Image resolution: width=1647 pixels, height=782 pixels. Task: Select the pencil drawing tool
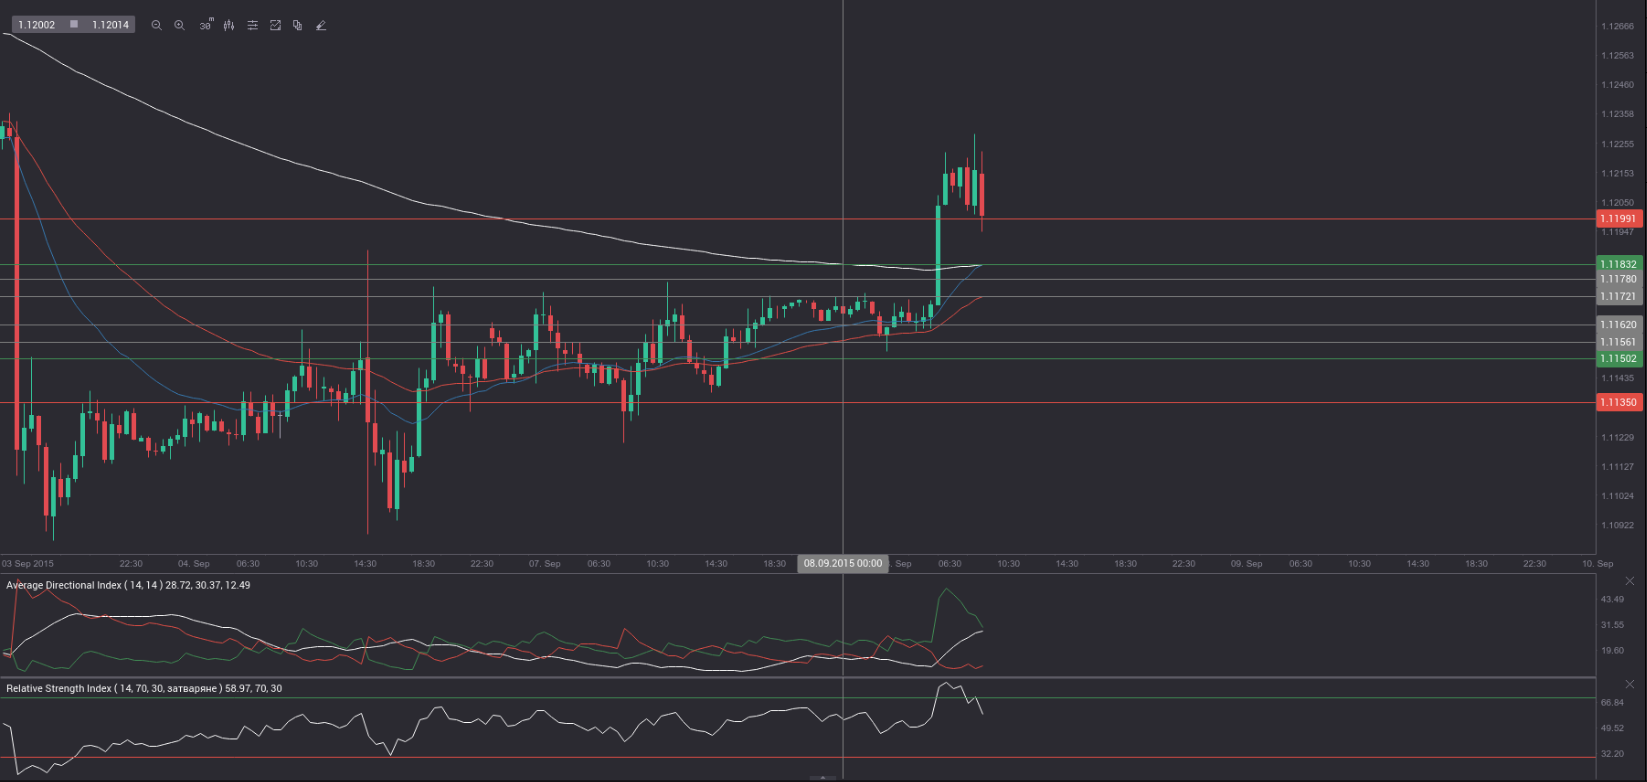[x=321, y=25]
